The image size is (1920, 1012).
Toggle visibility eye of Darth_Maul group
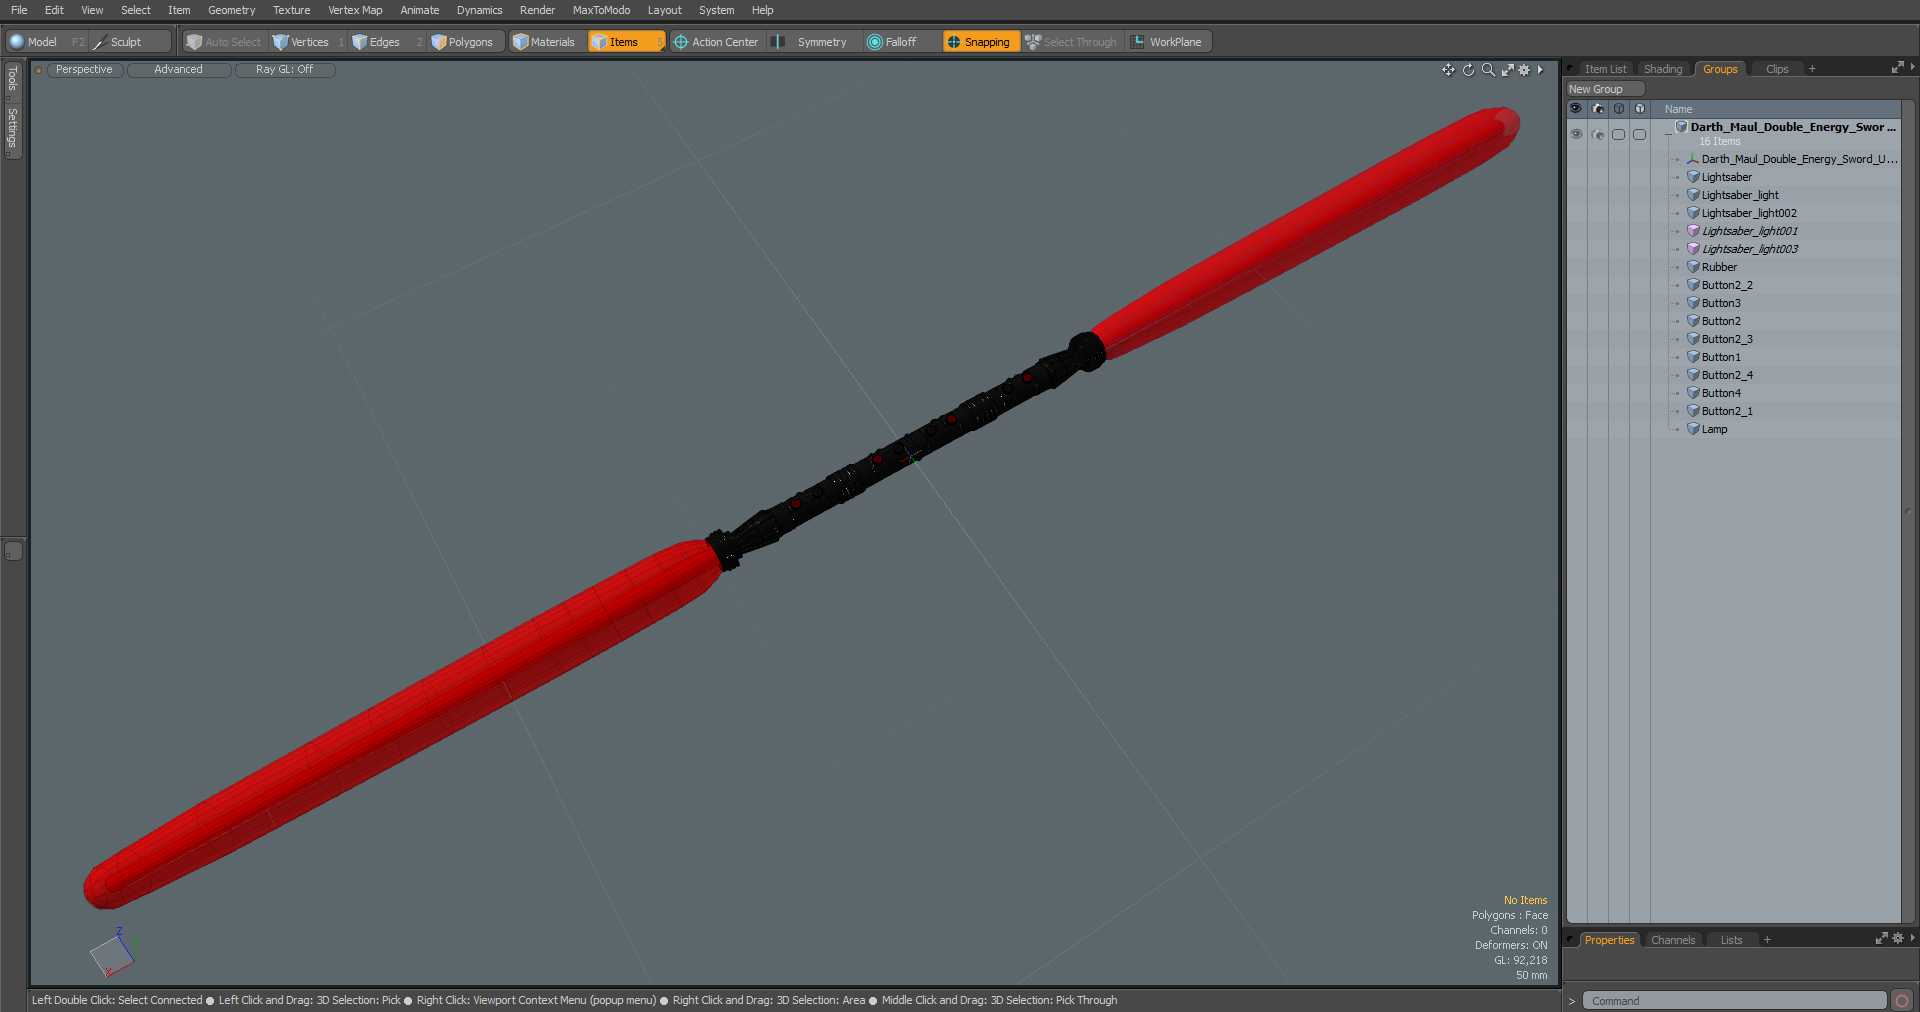[x=1576, y=134]
